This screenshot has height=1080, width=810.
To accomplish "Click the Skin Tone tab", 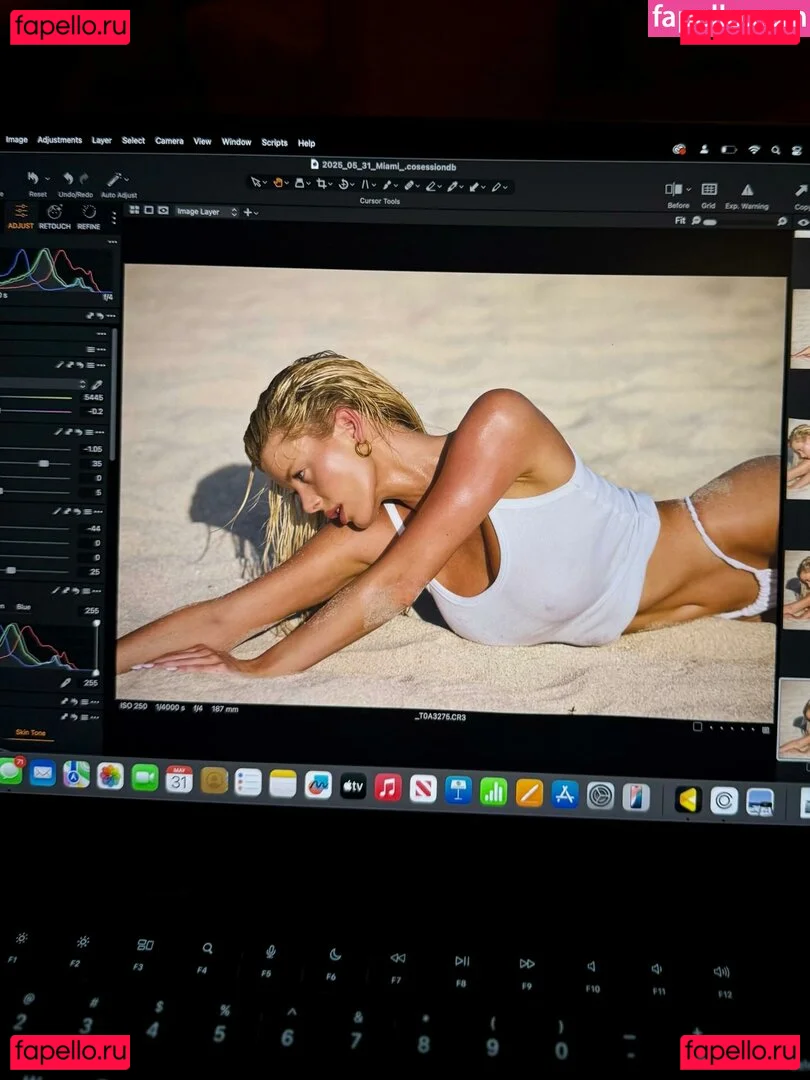I will pyautogui.click(x=30, y=733).
